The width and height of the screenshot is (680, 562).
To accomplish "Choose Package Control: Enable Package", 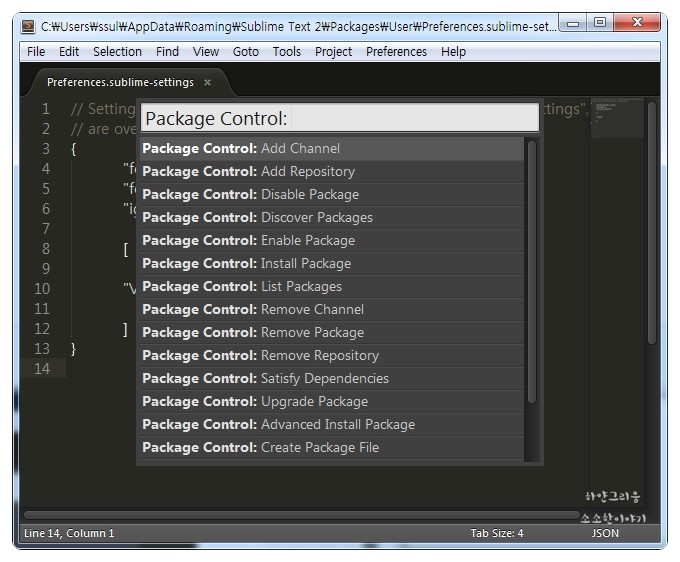I will click(332, 241).
